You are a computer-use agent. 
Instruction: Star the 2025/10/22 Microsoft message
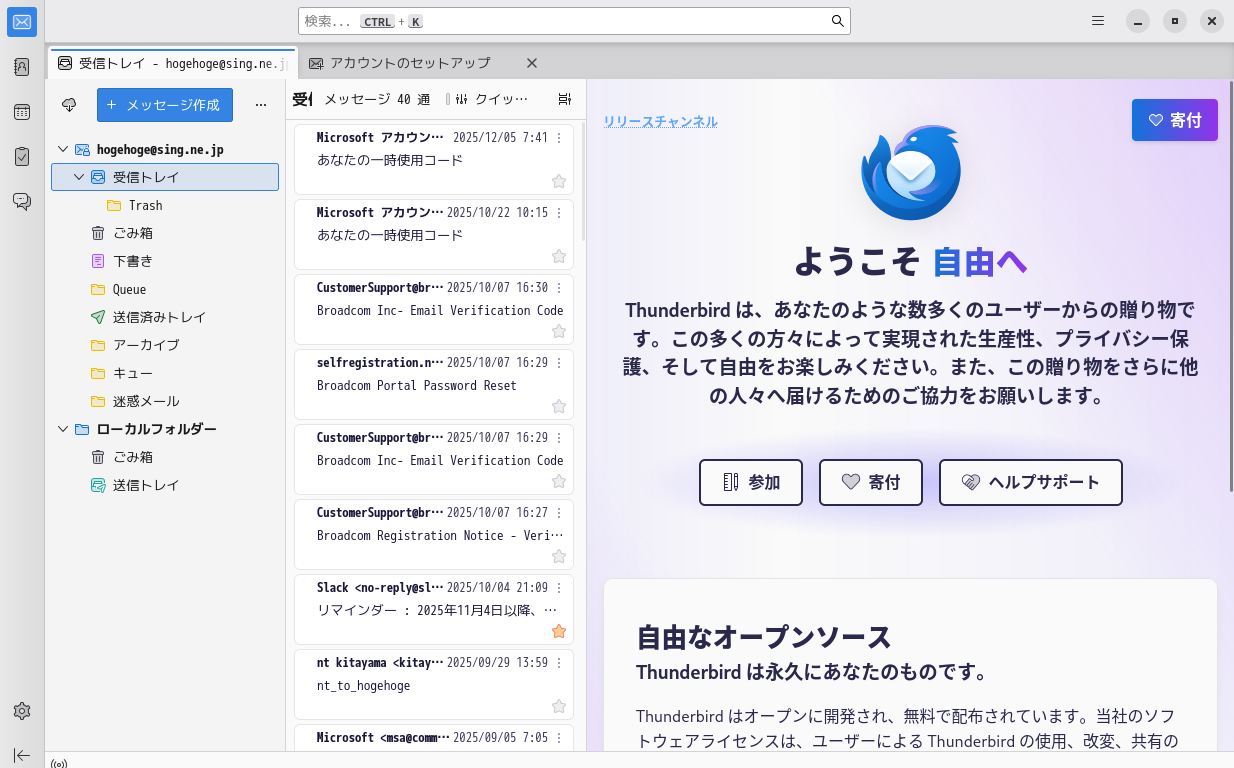[559, 256]
